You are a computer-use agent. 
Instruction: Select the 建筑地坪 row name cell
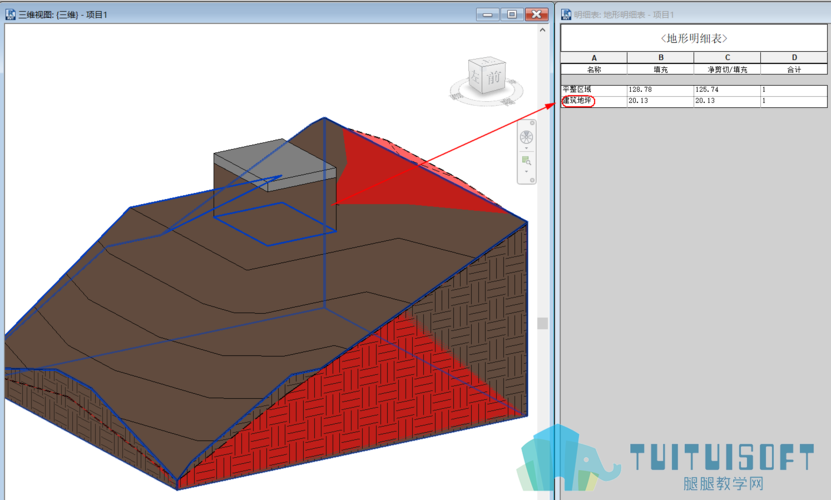point(579,101)
